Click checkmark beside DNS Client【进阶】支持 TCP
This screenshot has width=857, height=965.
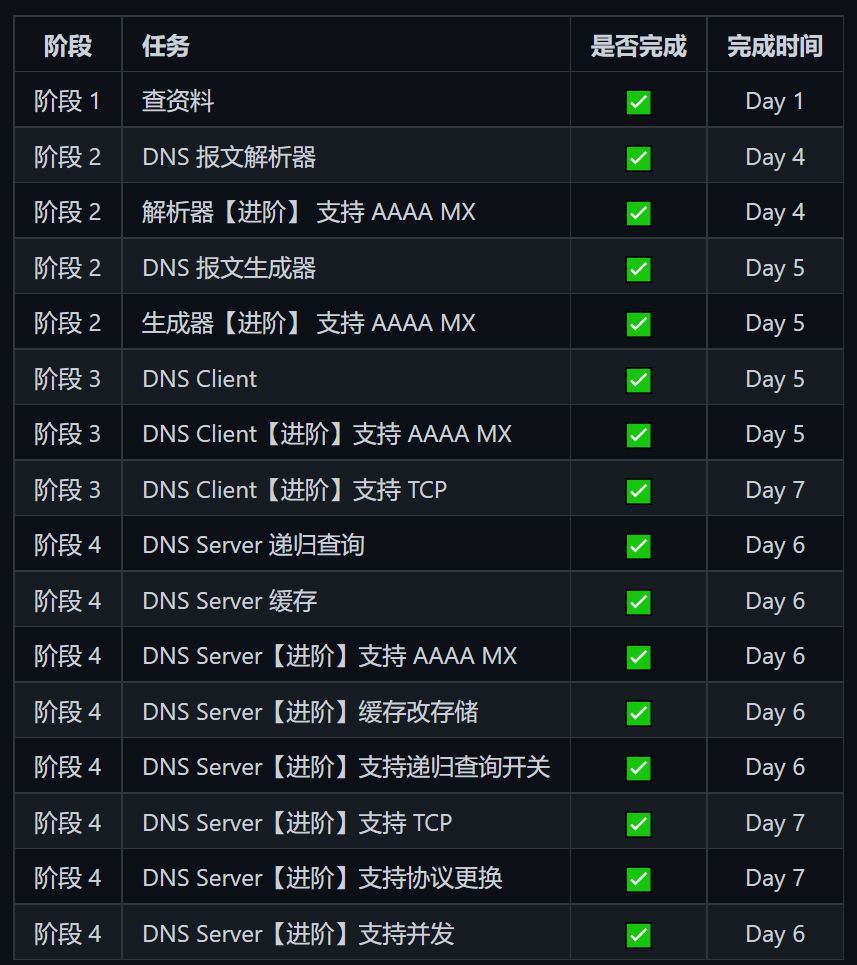(x=639, y=491)
